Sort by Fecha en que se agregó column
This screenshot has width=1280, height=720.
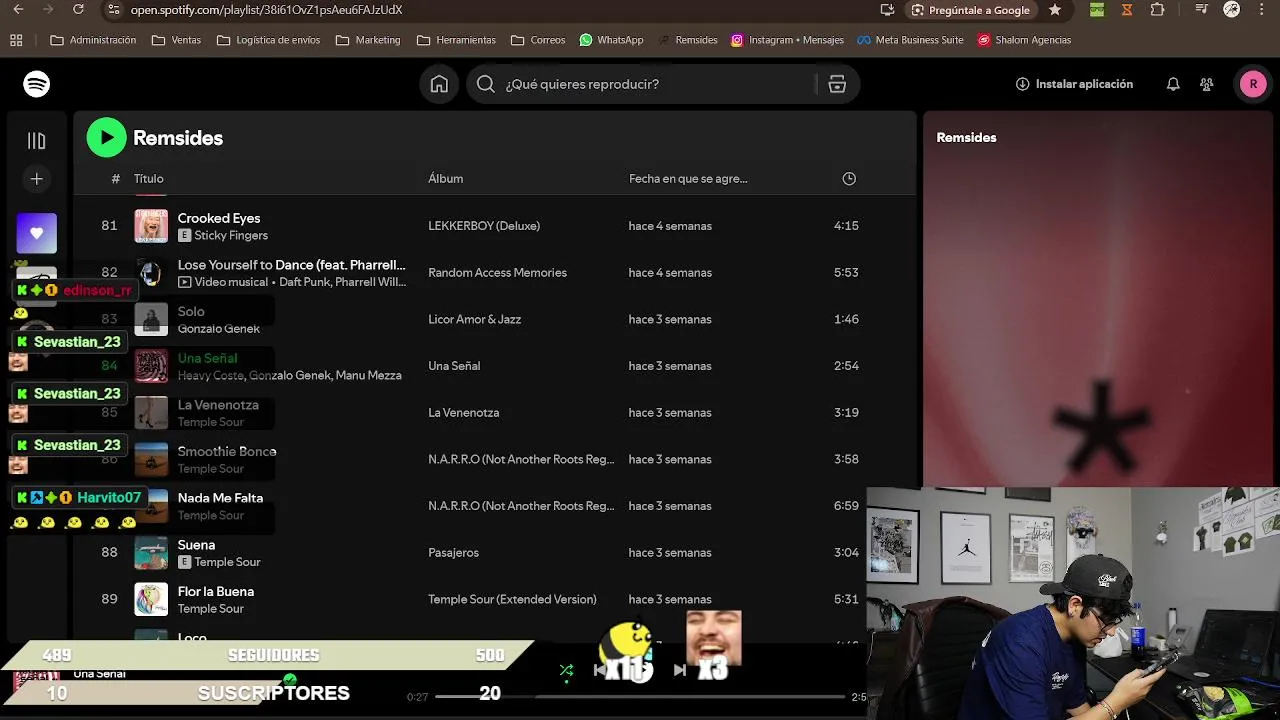pos(688,179)
